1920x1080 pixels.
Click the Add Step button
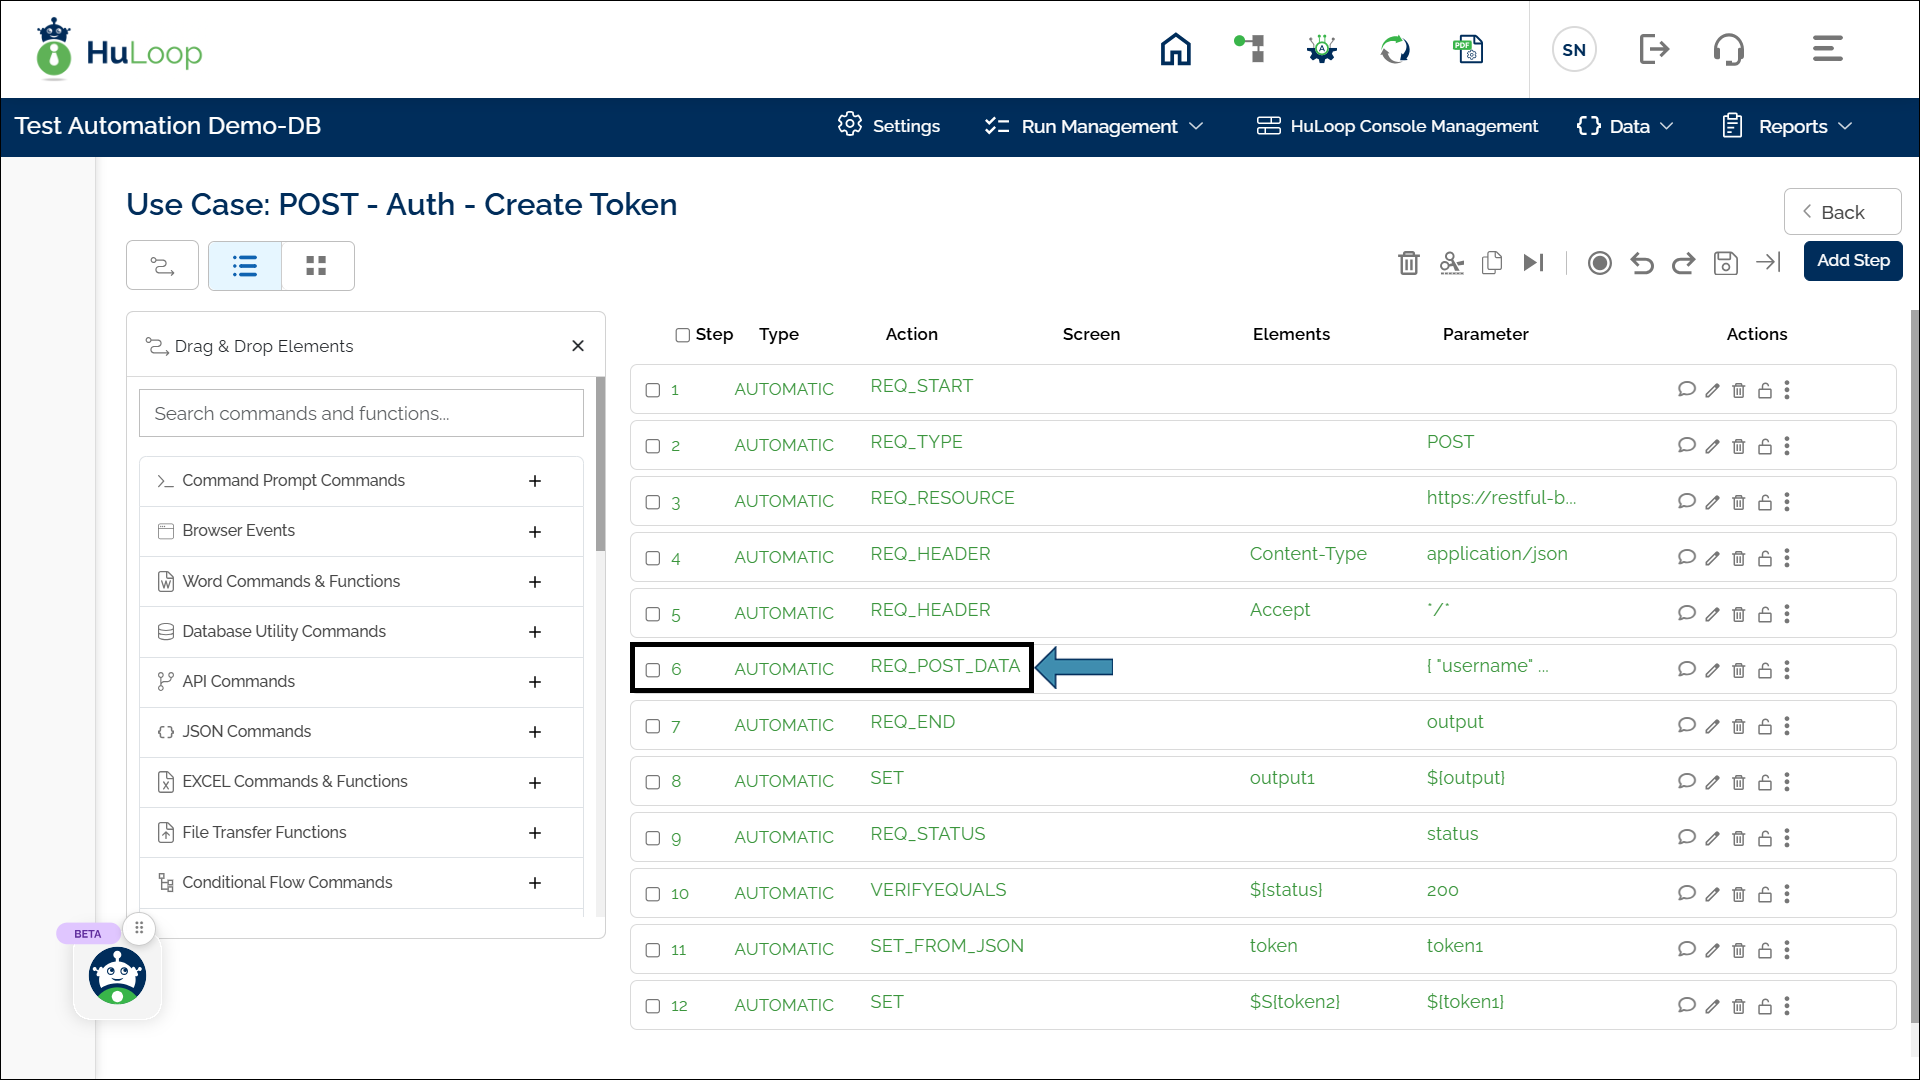pyautogui.click(x=1852, y=261)
